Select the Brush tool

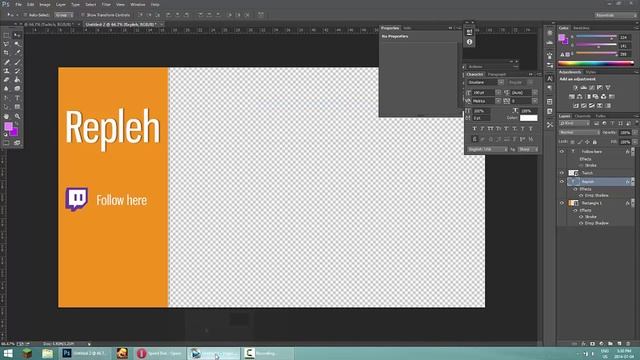pos(17,62)
